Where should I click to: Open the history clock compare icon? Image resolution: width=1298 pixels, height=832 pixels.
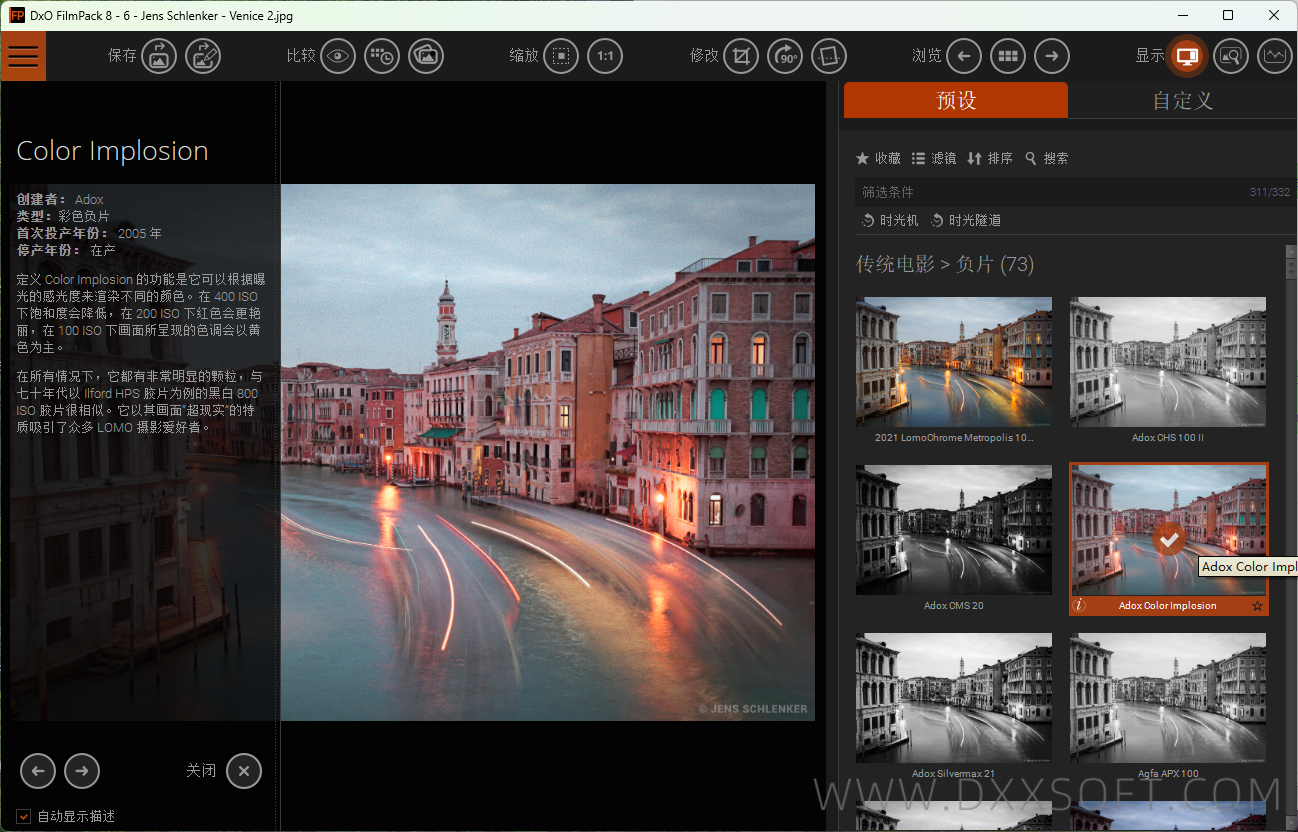click(382, 56)
